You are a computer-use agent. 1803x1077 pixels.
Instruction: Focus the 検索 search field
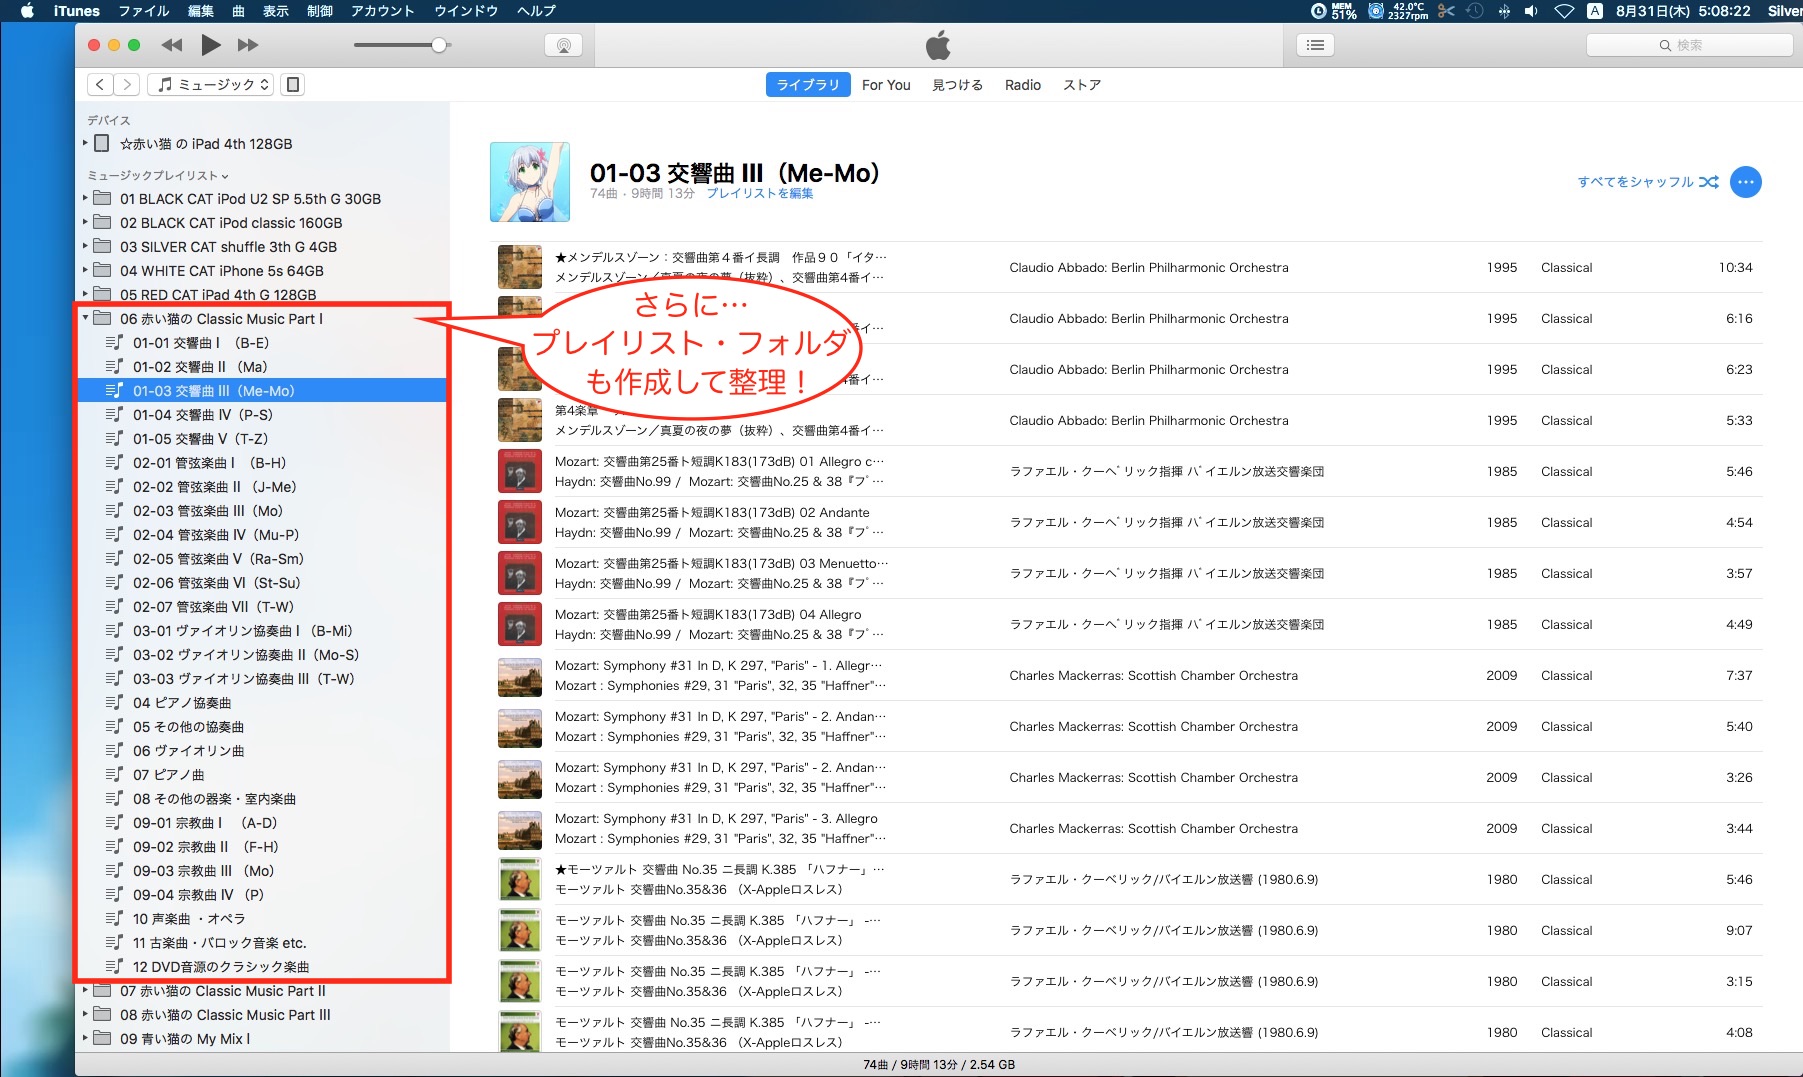[1689, 45]
